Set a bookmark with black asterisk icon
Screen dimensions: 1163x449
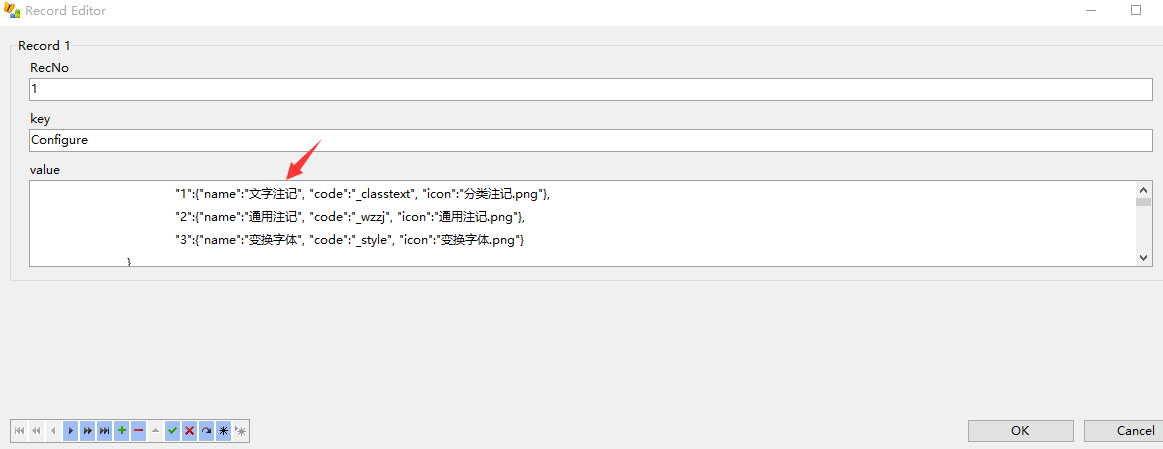pyautogui.click(x=223, y=430)
